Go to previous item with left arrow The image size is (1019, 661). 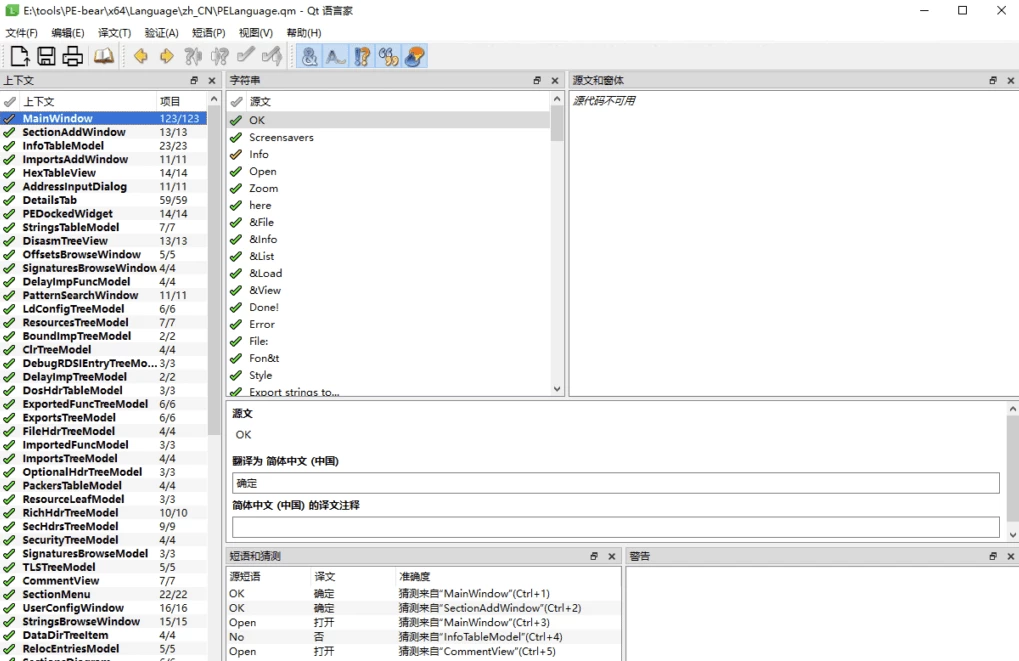click(x=141, y=56)
